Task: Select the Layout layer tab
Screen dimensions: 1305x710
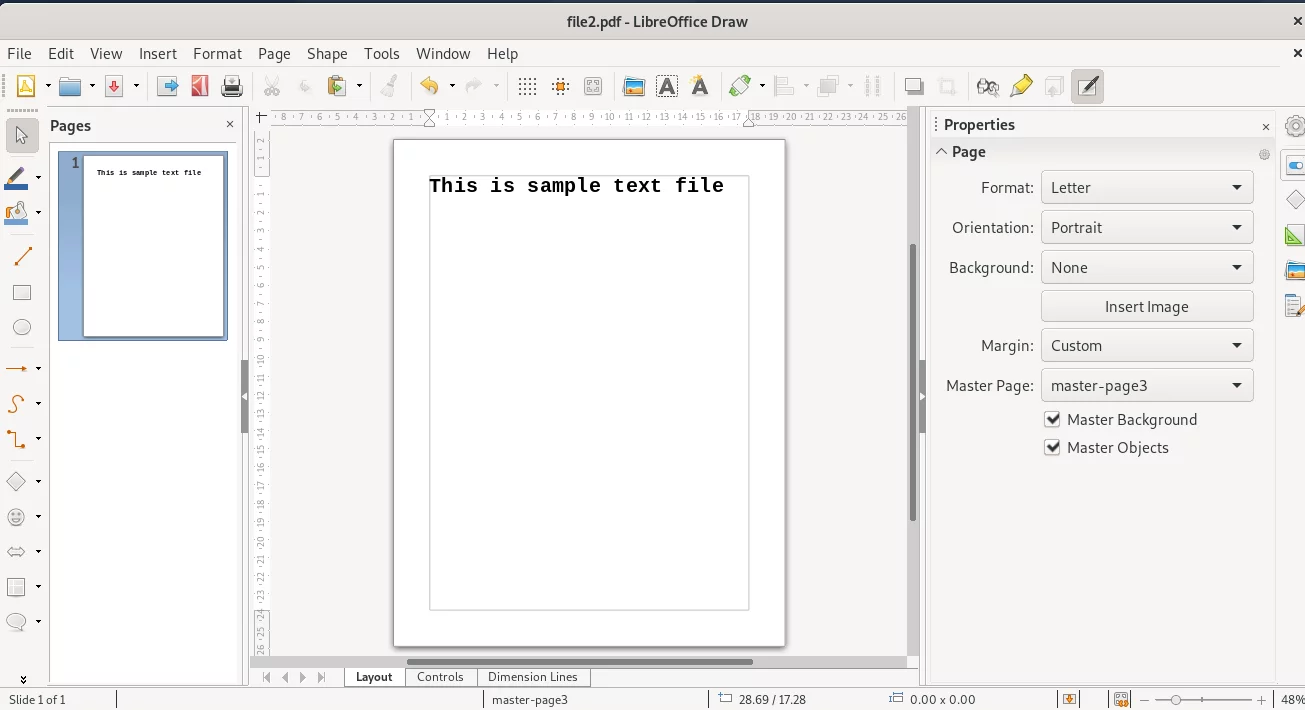Action: [x=374, y=677]
